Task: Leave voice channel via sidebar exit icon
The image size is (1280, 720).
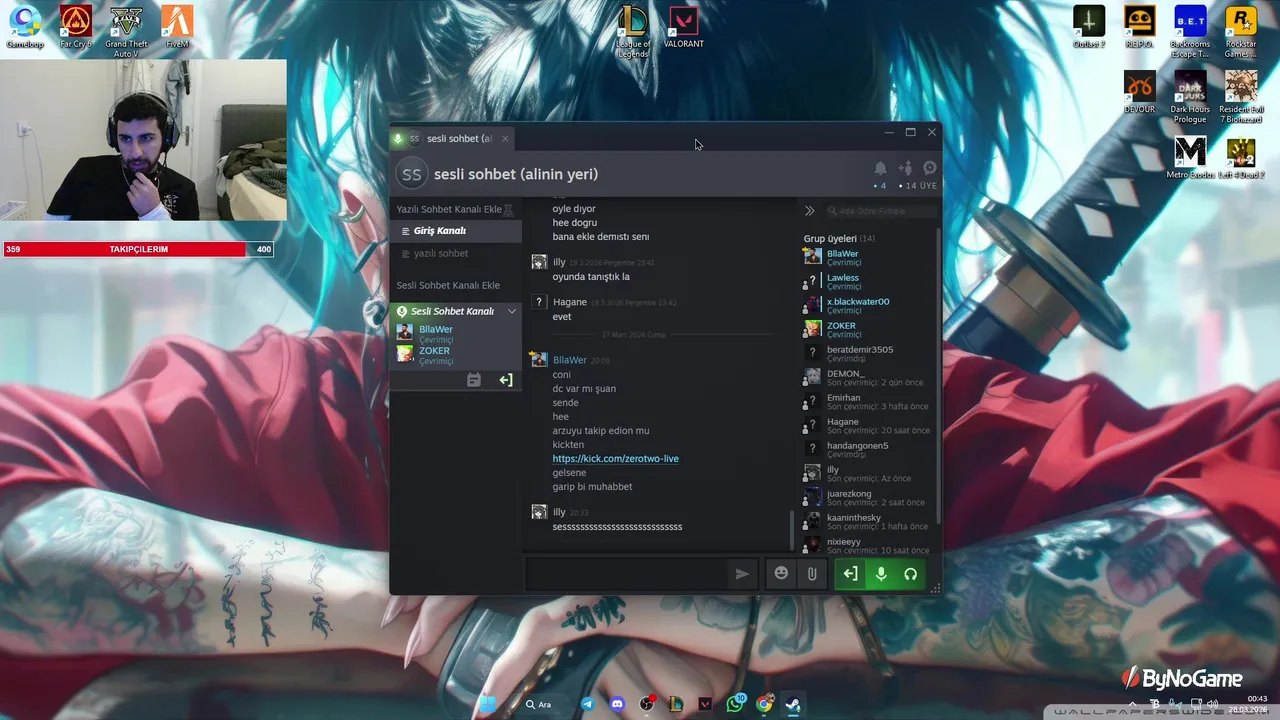Action: click(x=506, y=380)
